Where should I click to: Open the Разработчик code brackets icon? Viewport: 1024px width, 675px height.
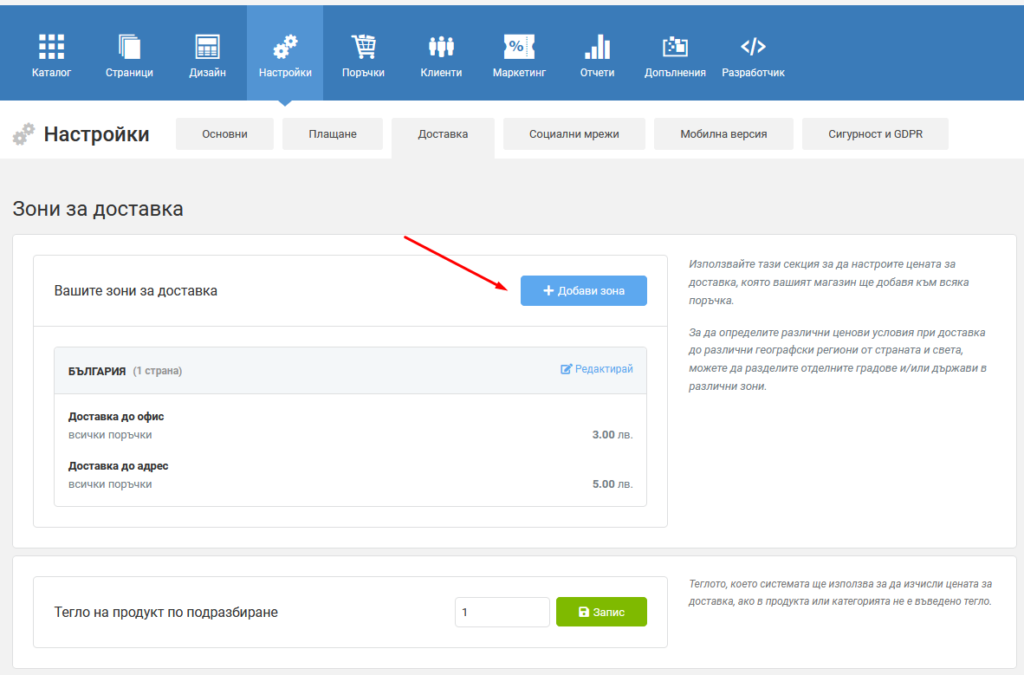(753, 47)
